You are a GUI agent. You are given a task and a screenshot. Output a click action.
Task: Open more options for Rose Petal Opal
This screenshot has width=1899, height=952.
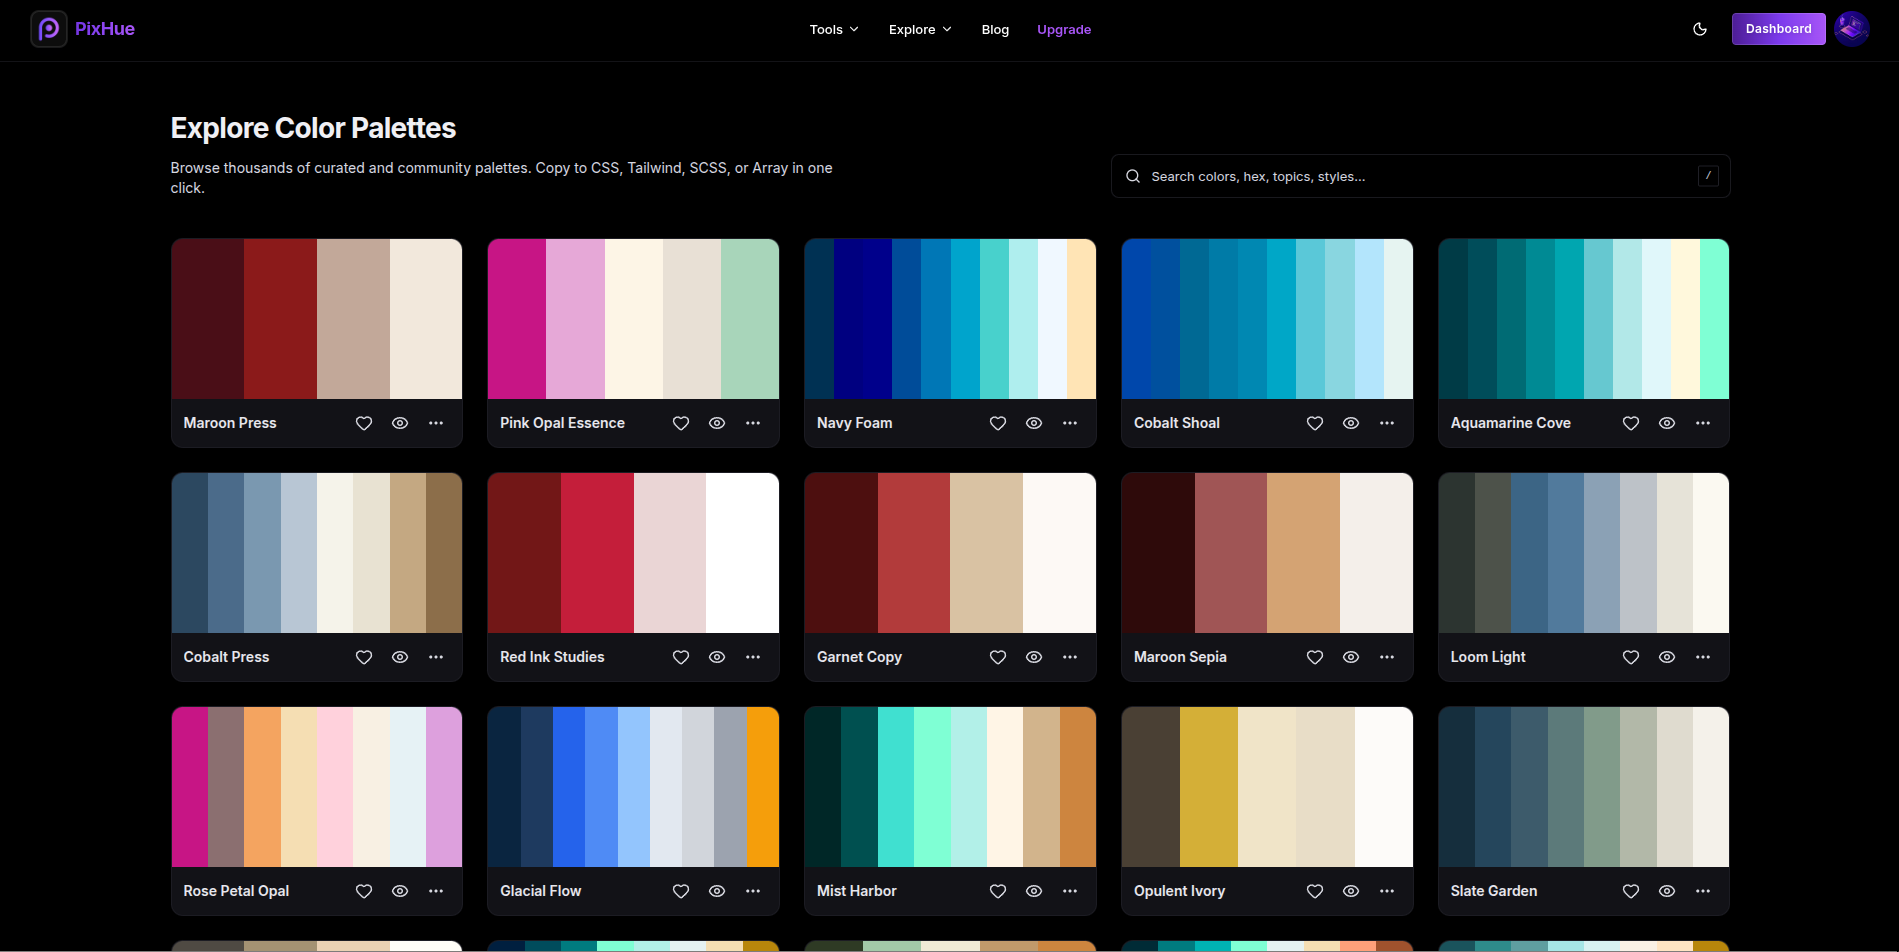click(436, 891)
